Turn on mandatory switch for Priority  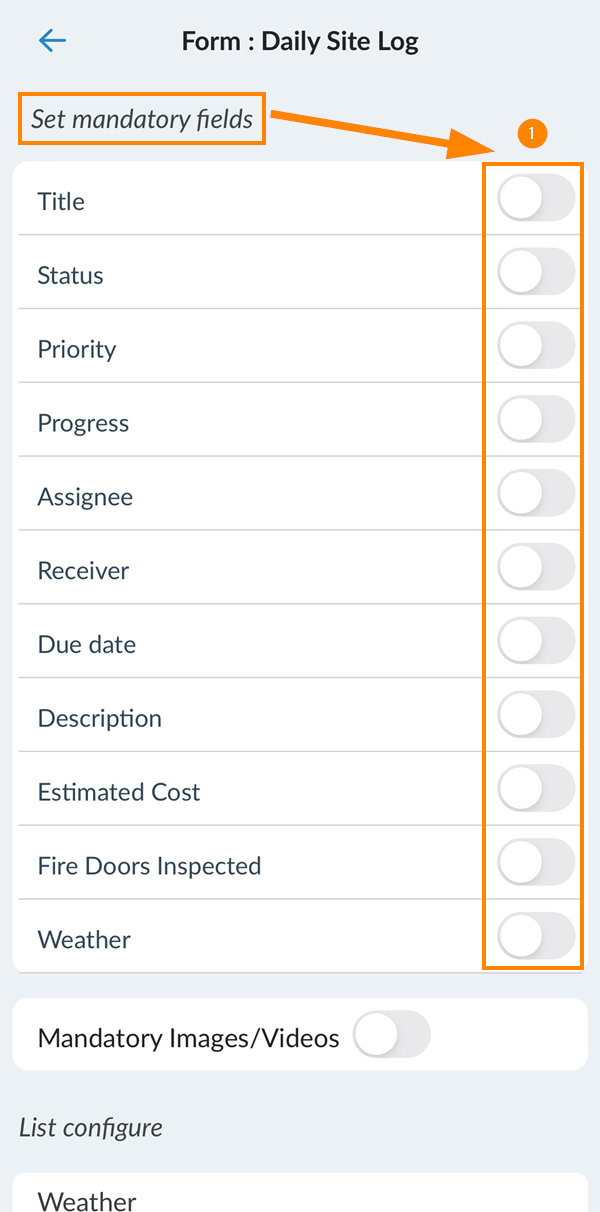(536, 346)
